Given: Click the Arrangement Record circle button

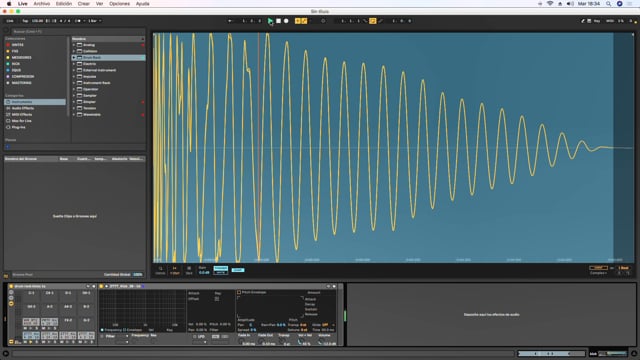Looking at the screenshot, I should tap(286, 21).
